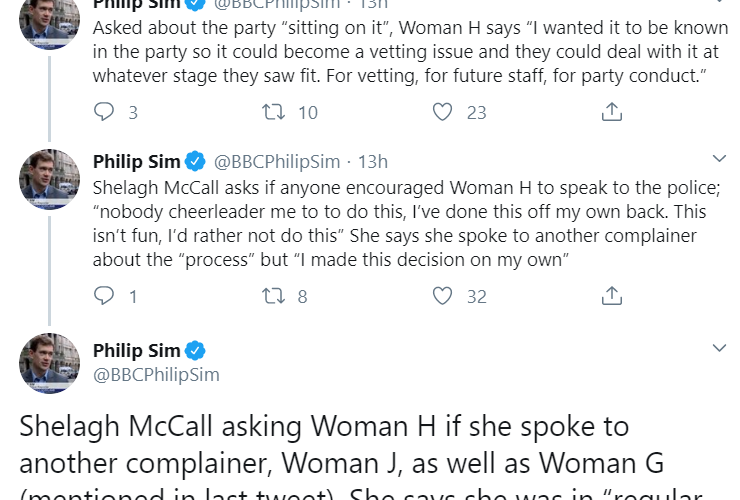The width and height of the screenshot is (740, 500).
Task: Open Philip Sim avatar on first tweet
Action: pos(50,15)
